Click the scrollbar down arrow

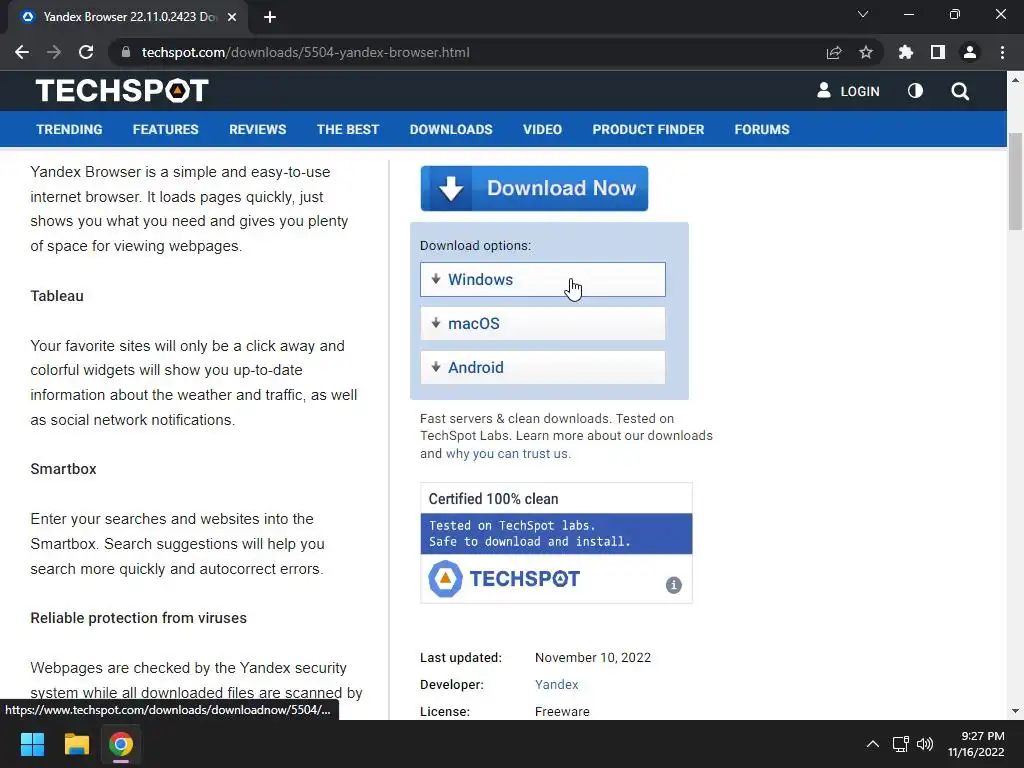click(1015, 711)
